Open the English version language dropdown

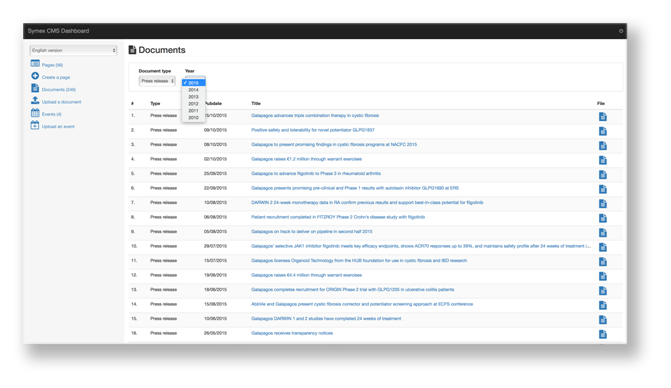(x=73, y=50)
